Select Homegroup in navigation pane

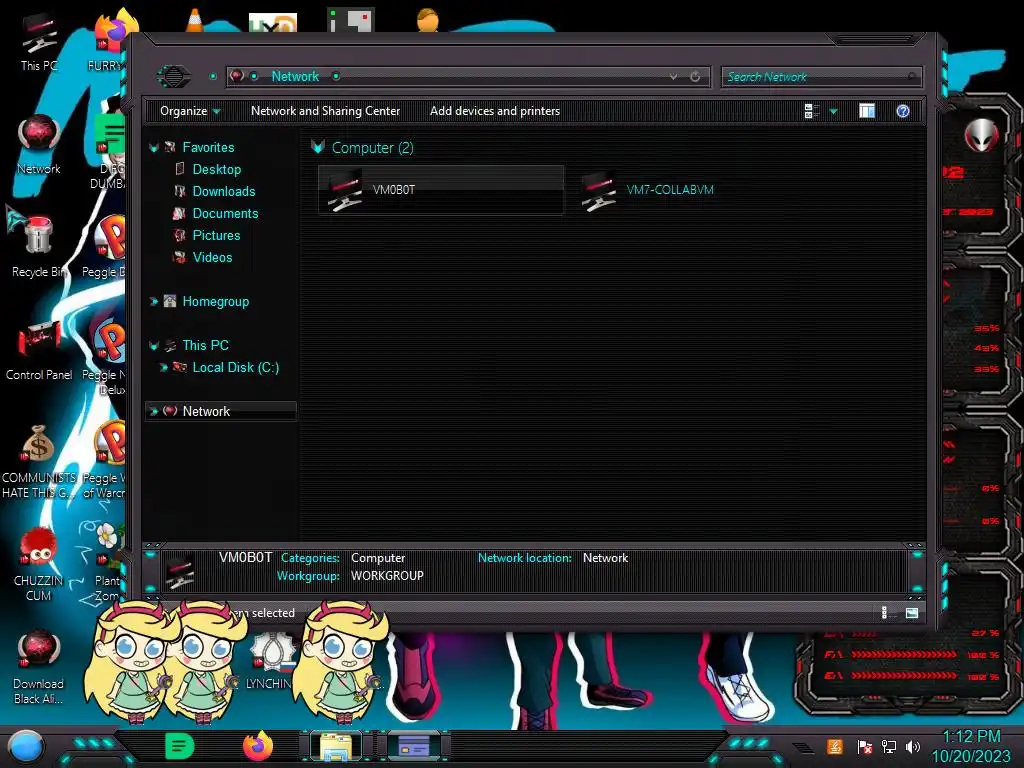[x=216, y=302]
